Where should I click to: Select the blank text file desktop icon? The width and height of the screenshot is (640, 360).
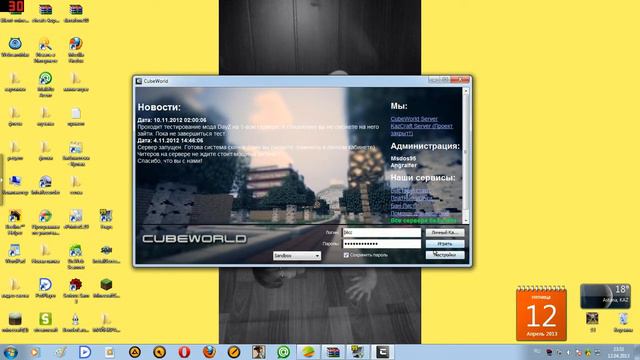(76, 116)
